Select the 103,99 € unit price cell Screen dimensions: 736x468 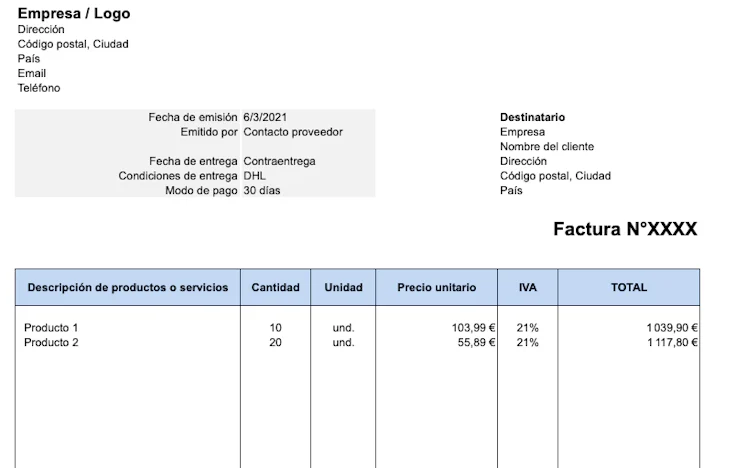pos(473,328)
